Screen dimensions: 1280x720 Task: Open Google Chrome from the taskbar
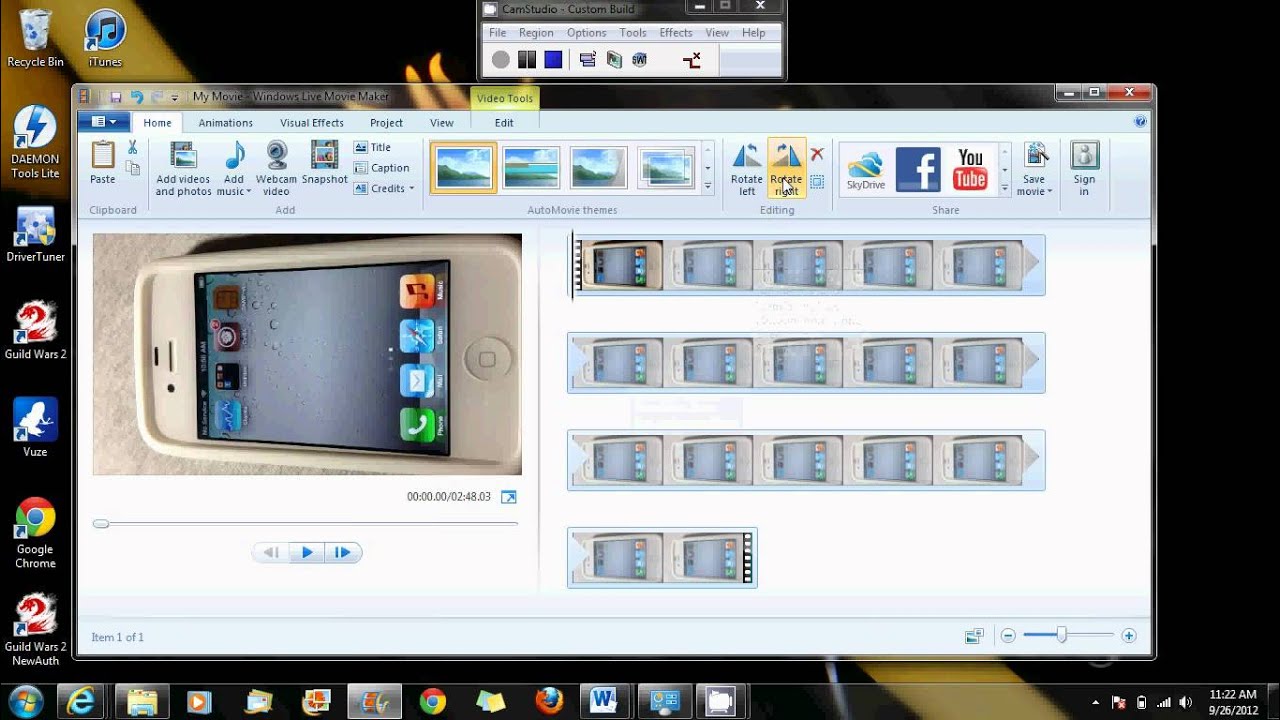point(432,701)
